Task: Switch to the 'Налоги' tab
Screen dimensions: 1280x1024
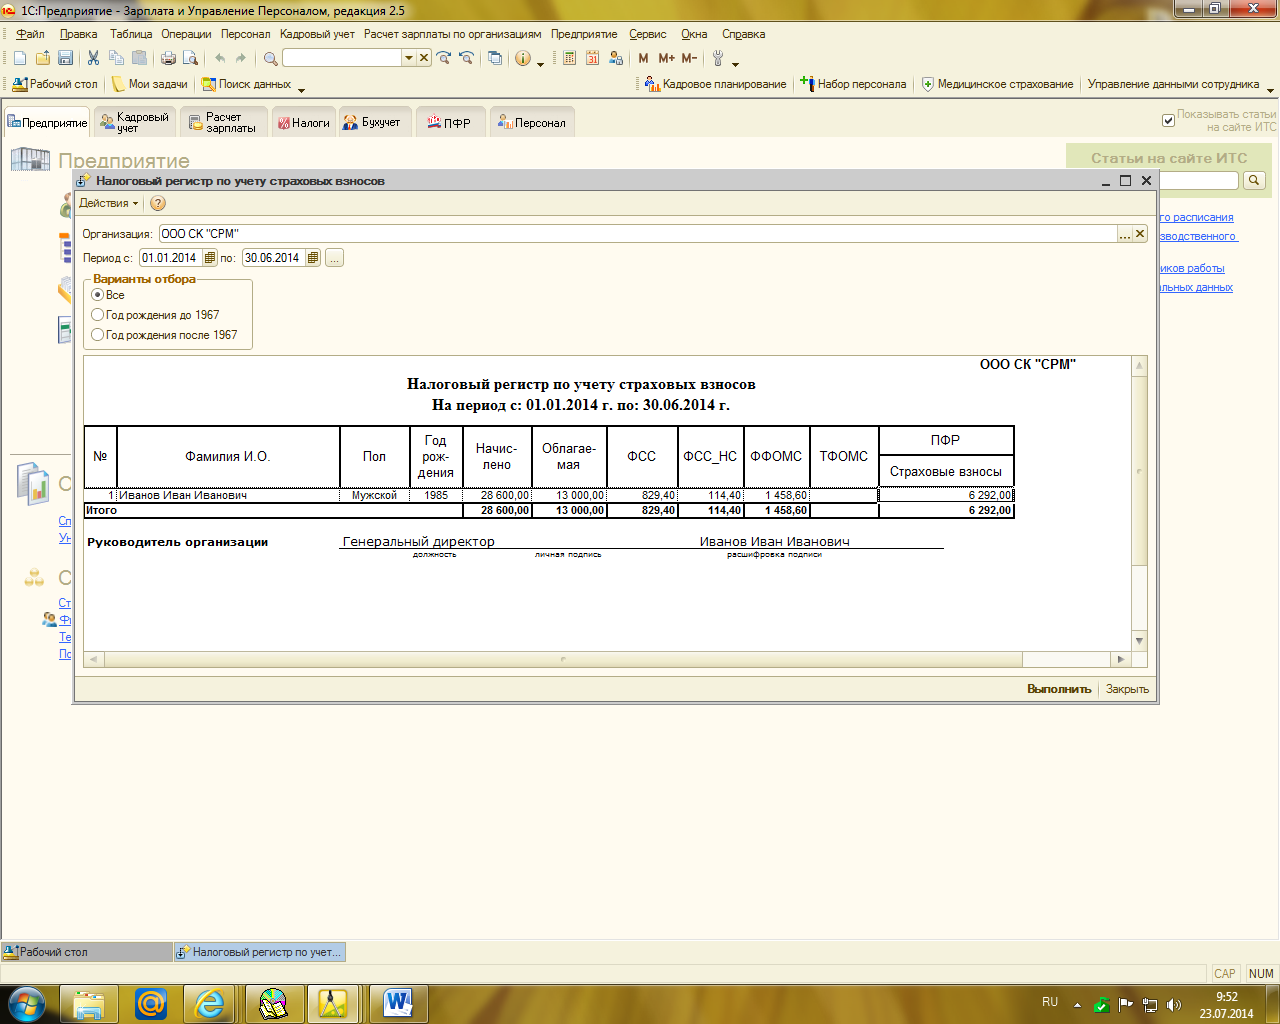Action: tap(304, 123)
